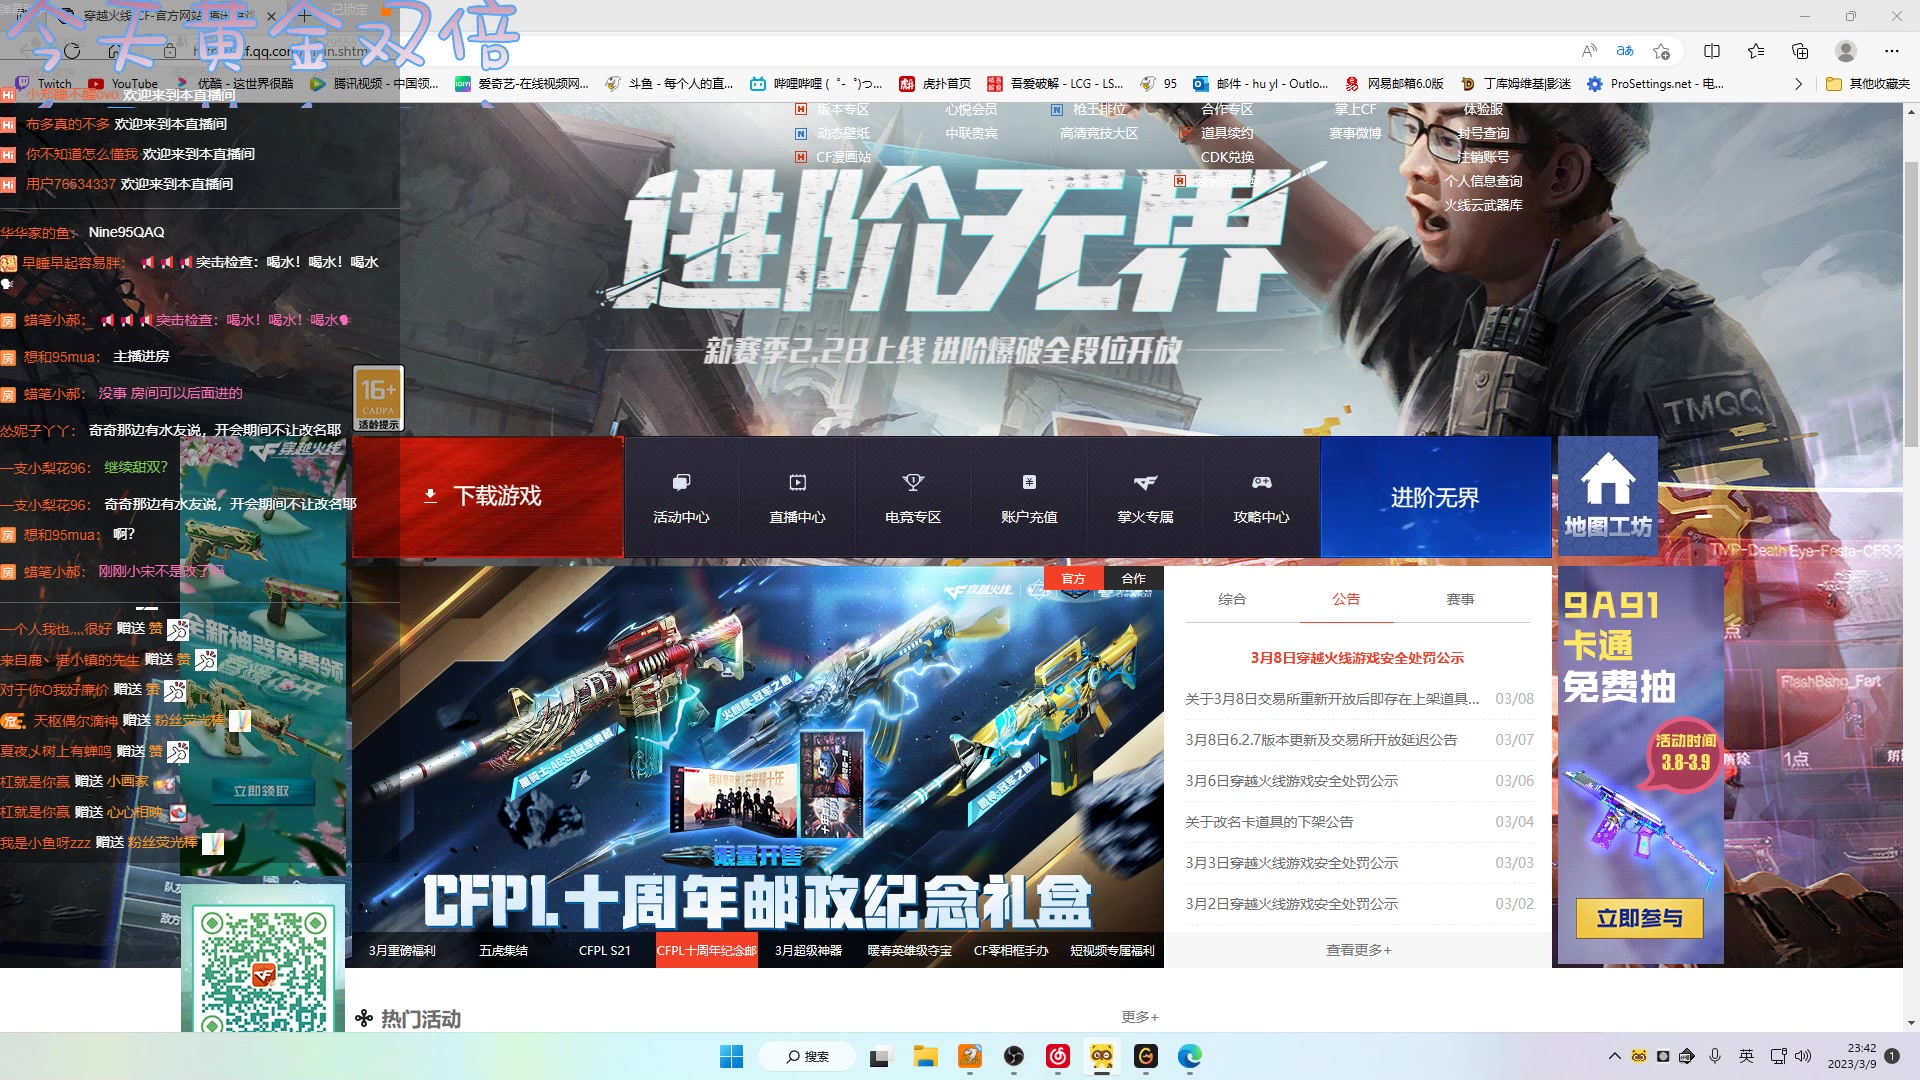Image resolution: width=1920 pixels, height=1080 pixels.
Task: Select banner tab 3月重磅福利
Action: pos(402,950)
